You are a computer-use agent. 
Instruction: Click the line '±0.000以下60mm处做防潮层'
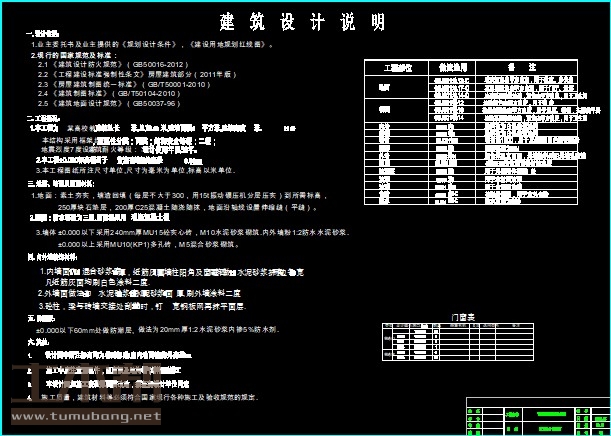[158, 330]
